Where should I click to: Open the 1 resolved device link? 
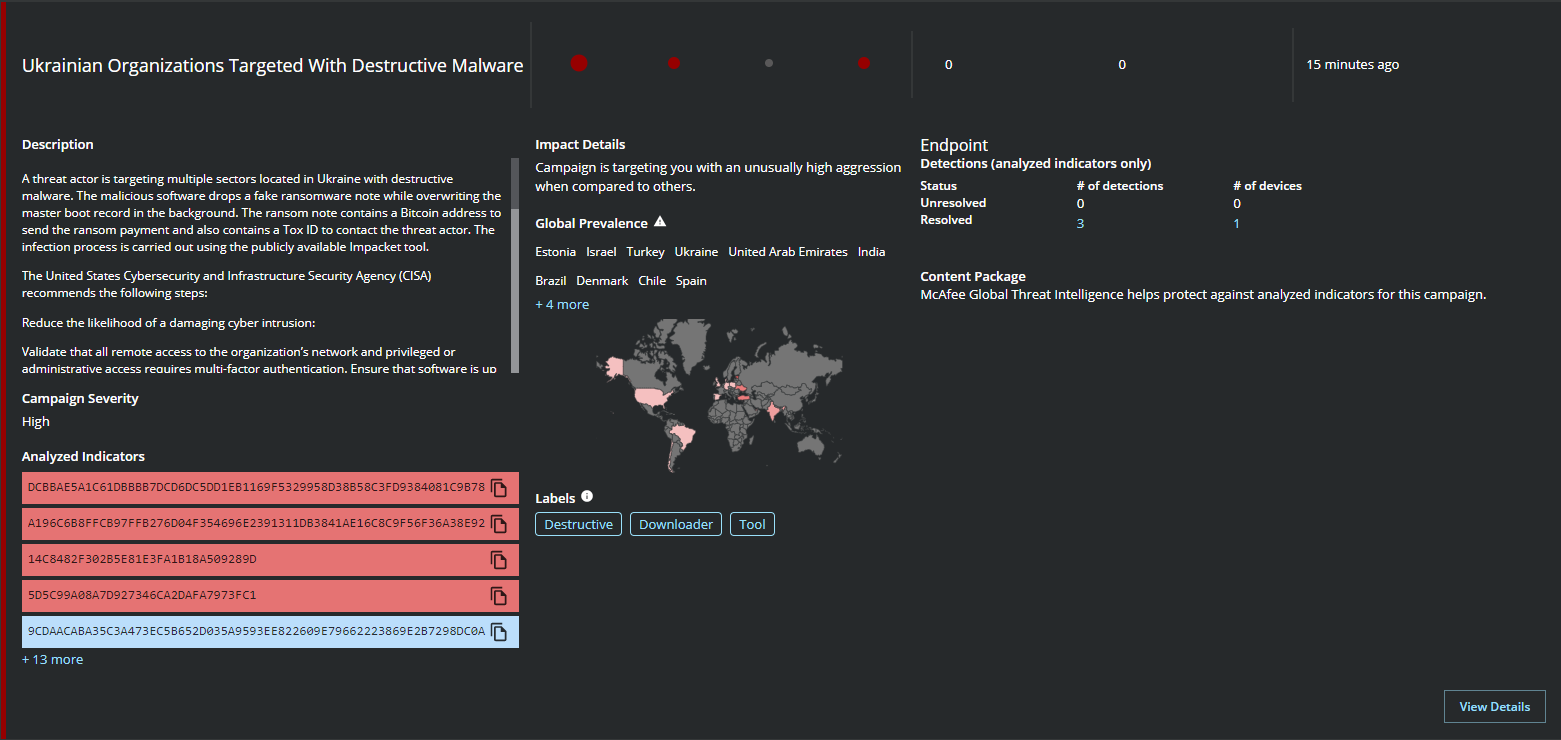click(x=1236, y=223)
